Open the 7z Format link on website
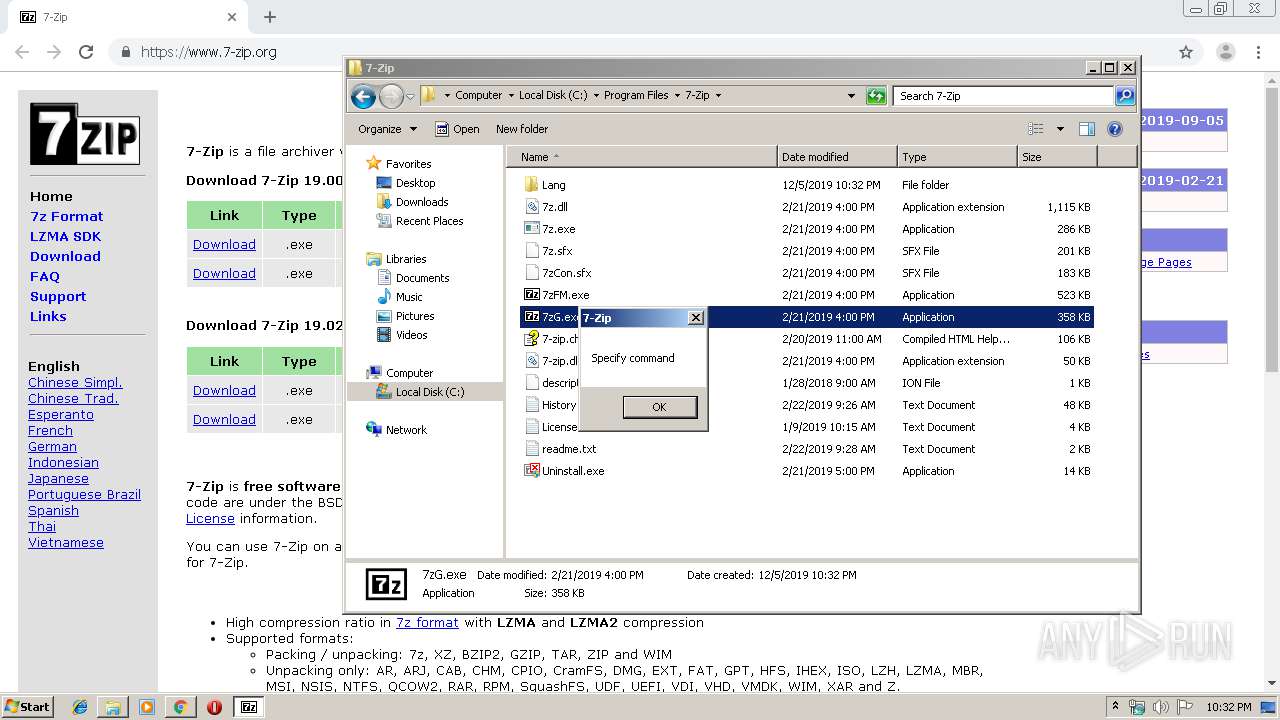1280x720 pixels. click(x=66, y=216)
